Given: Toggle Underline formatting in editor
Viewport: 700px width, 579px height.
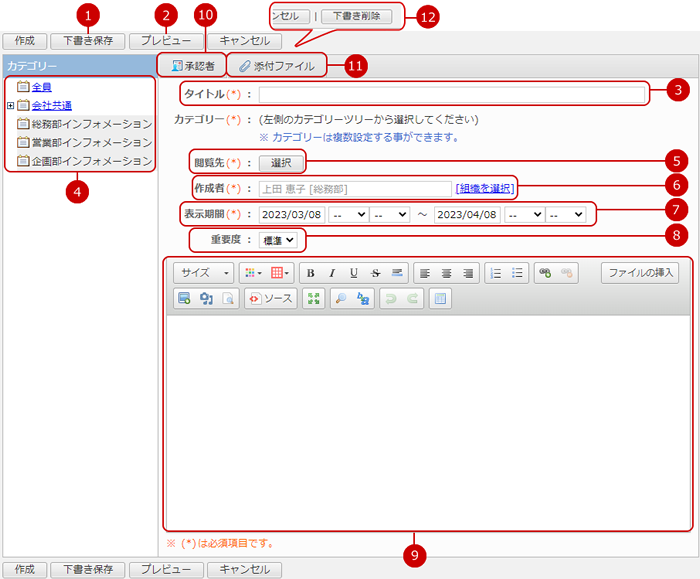Looking at the screenshot, I should (x=354, y=272).
